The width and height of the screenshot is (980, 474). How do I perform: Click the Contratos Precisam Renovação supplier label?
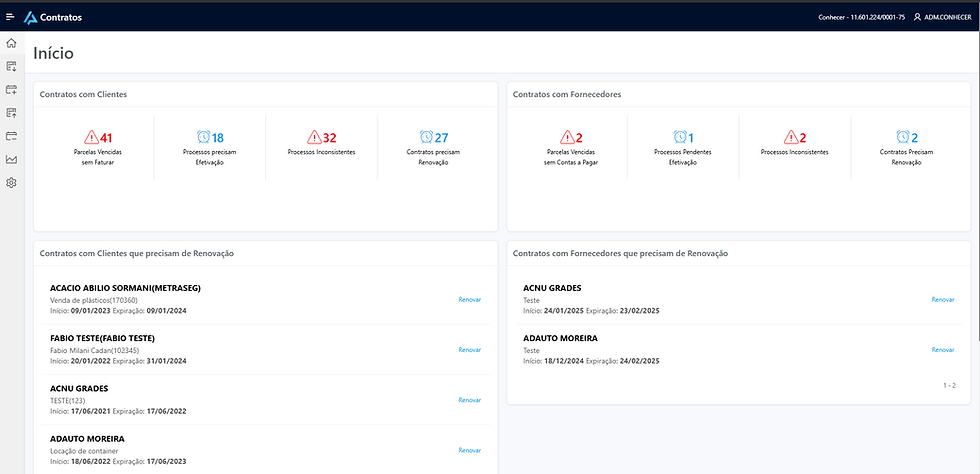click(x=906, y=157)
